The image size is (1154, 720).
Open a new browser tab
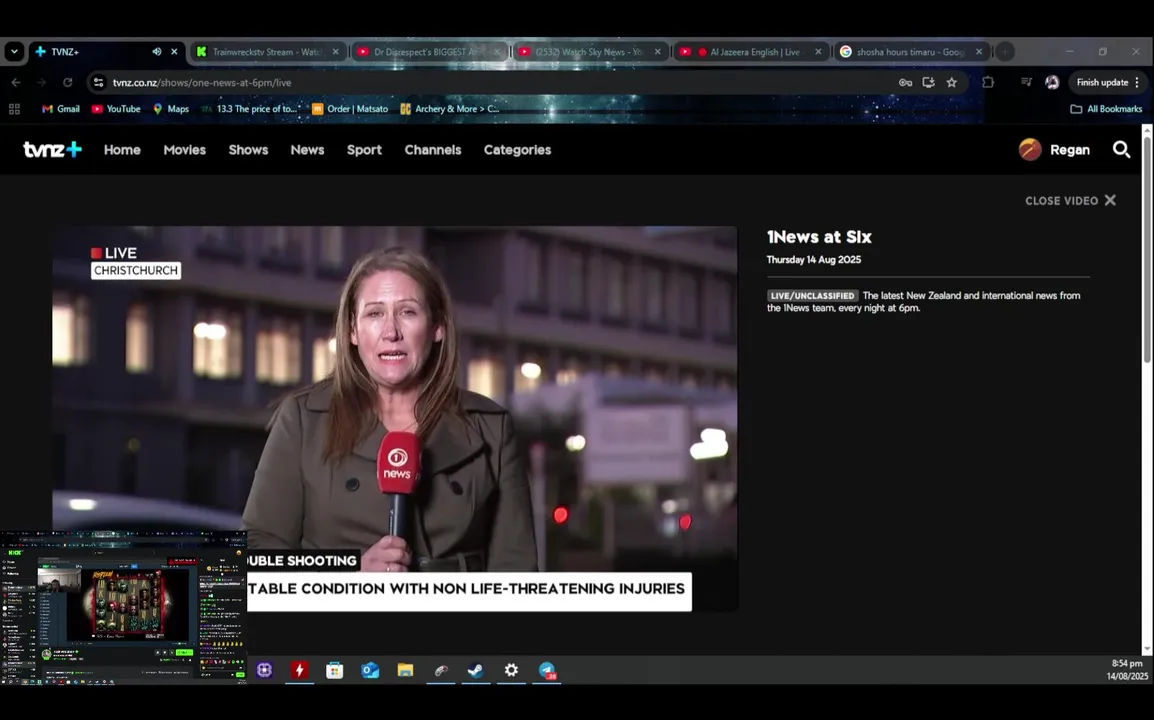(1005, 52)
